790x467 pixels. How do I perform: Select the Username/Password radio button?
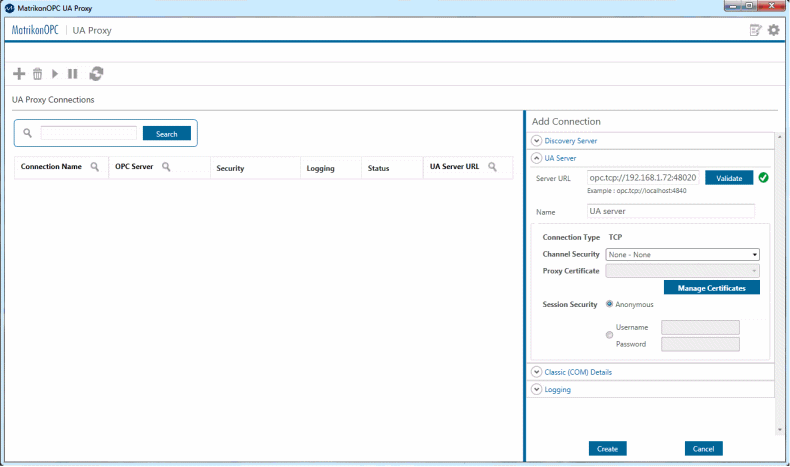point(610,335)
